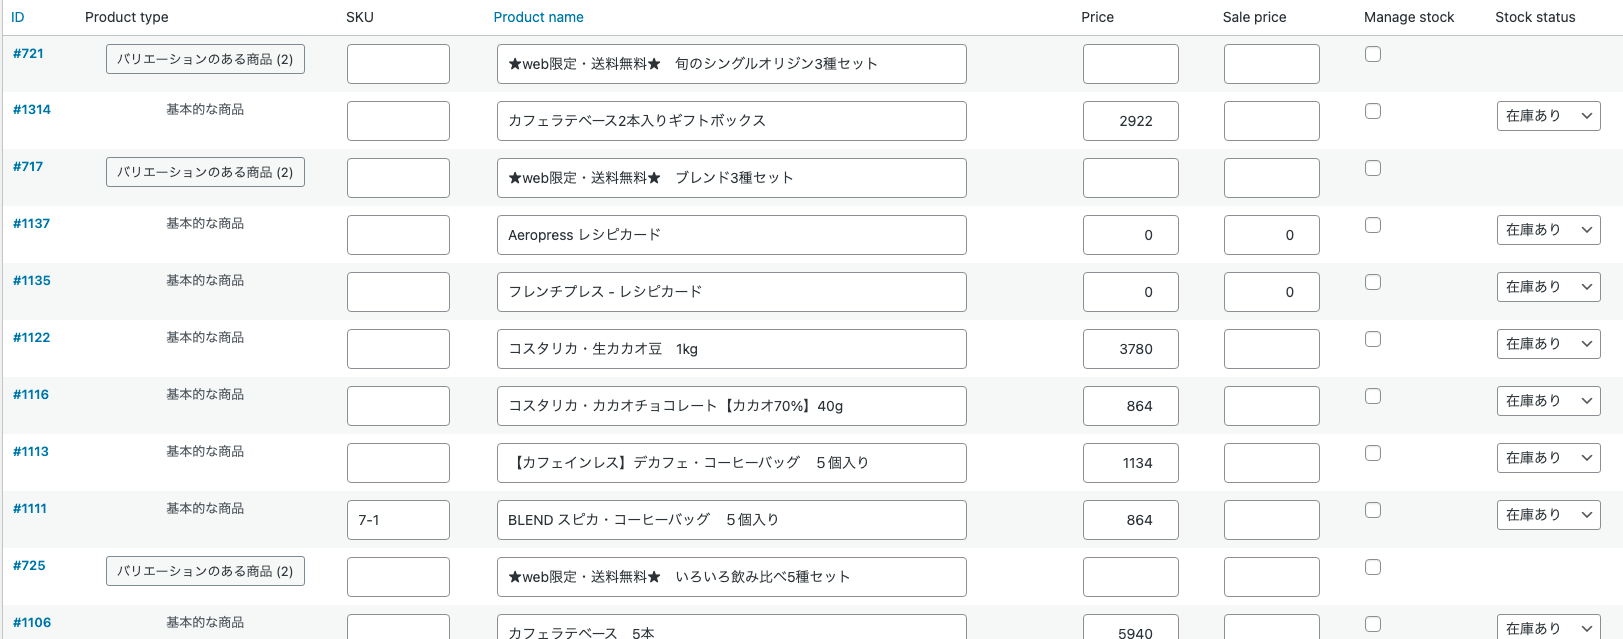1623x639 pixels.
Task: Expand Stock status dropdown for product #1122
Action: pos(1547,344)
